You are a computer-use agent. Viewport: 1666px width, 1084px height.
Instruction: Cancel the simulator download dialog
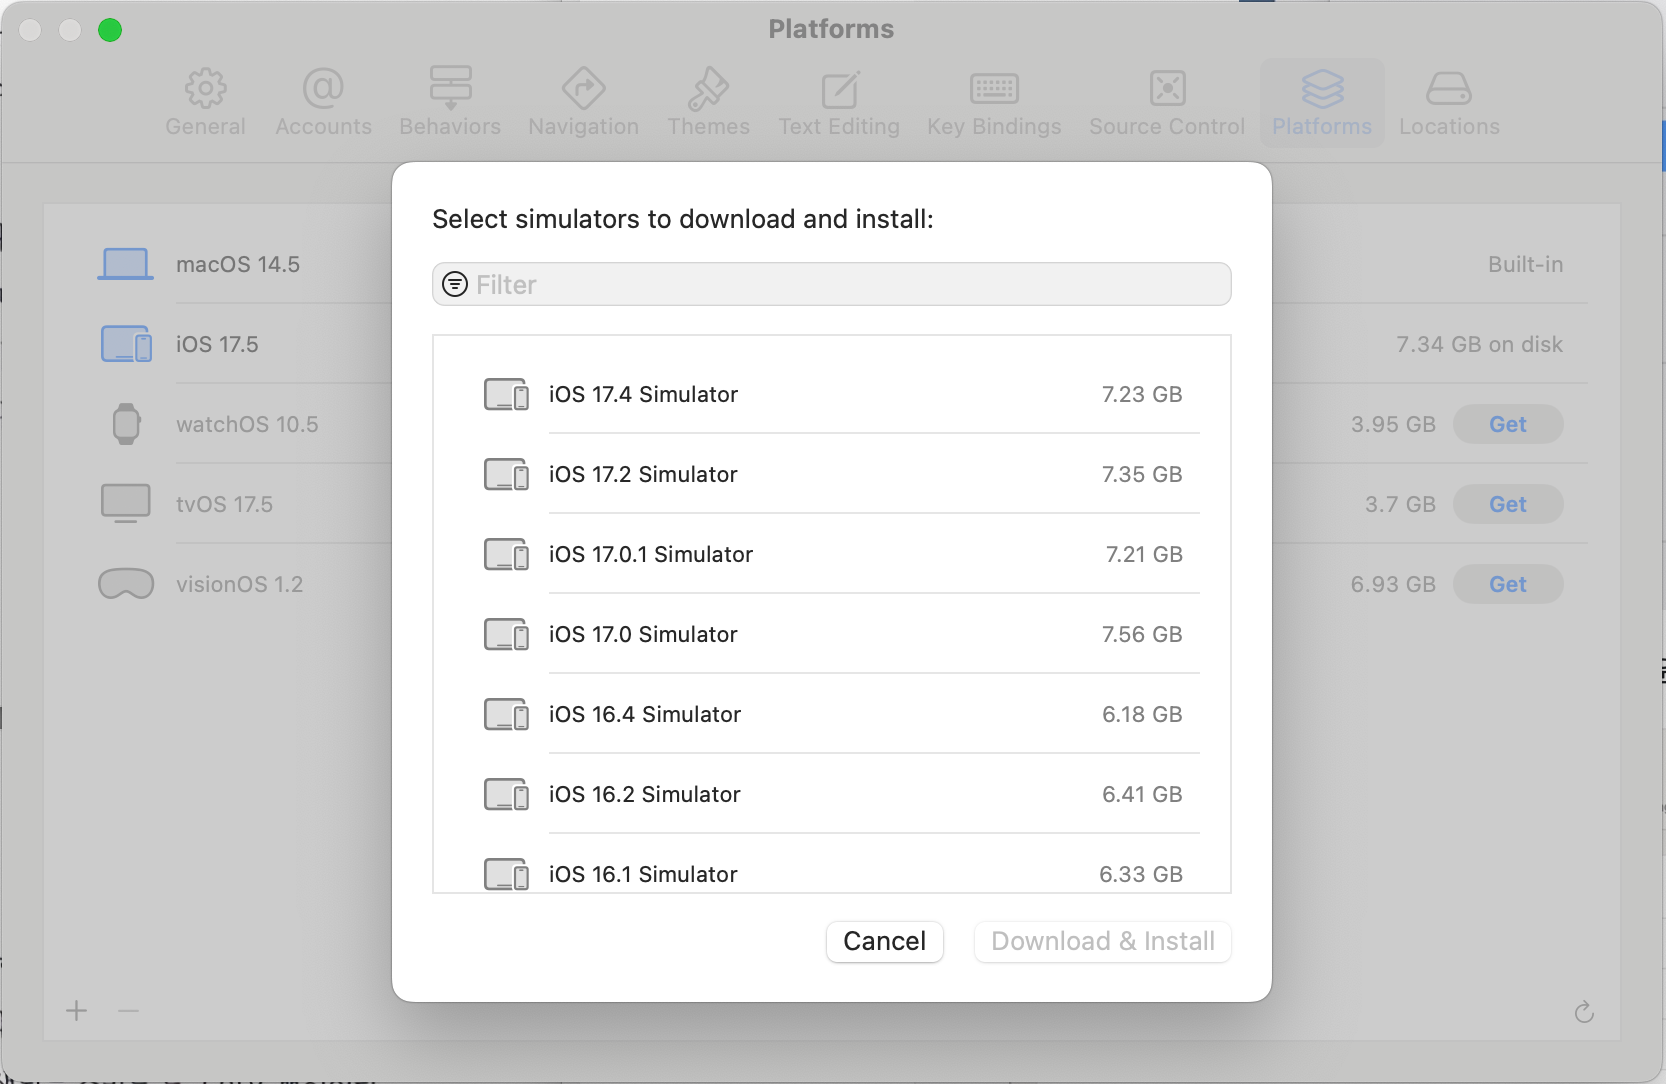885,941
